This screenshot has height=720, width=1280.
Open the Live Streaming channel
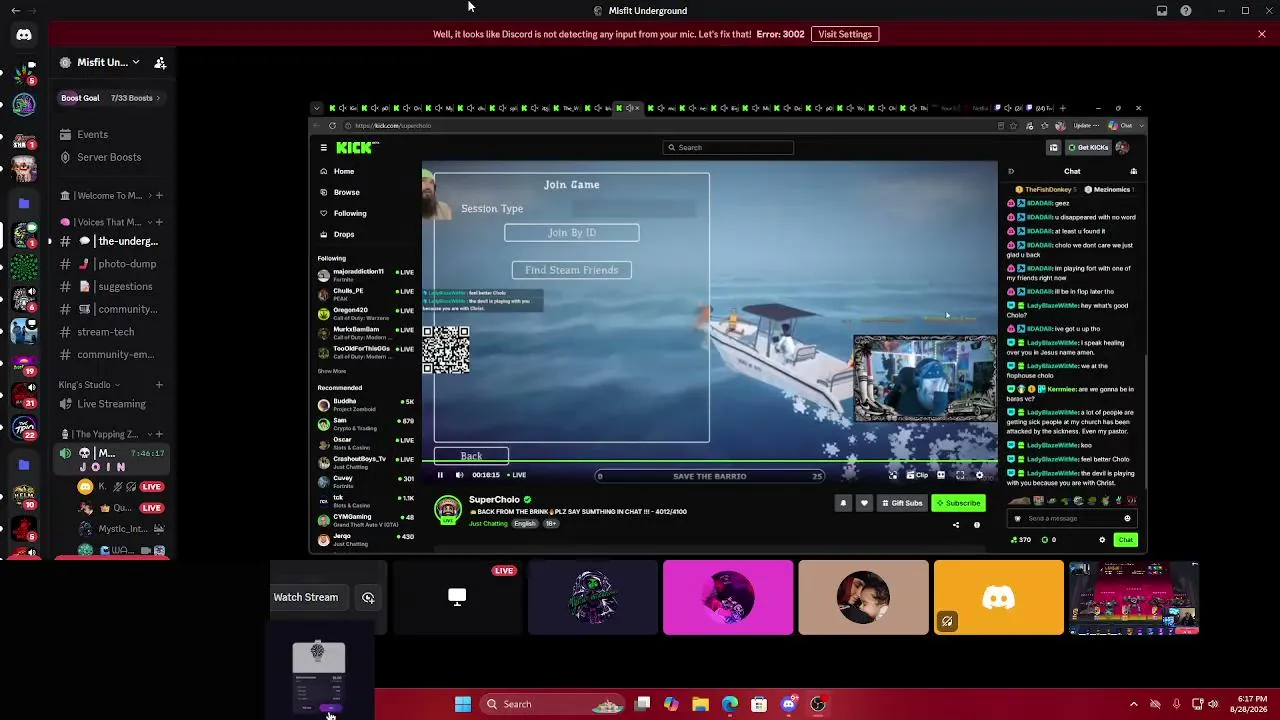112,404
